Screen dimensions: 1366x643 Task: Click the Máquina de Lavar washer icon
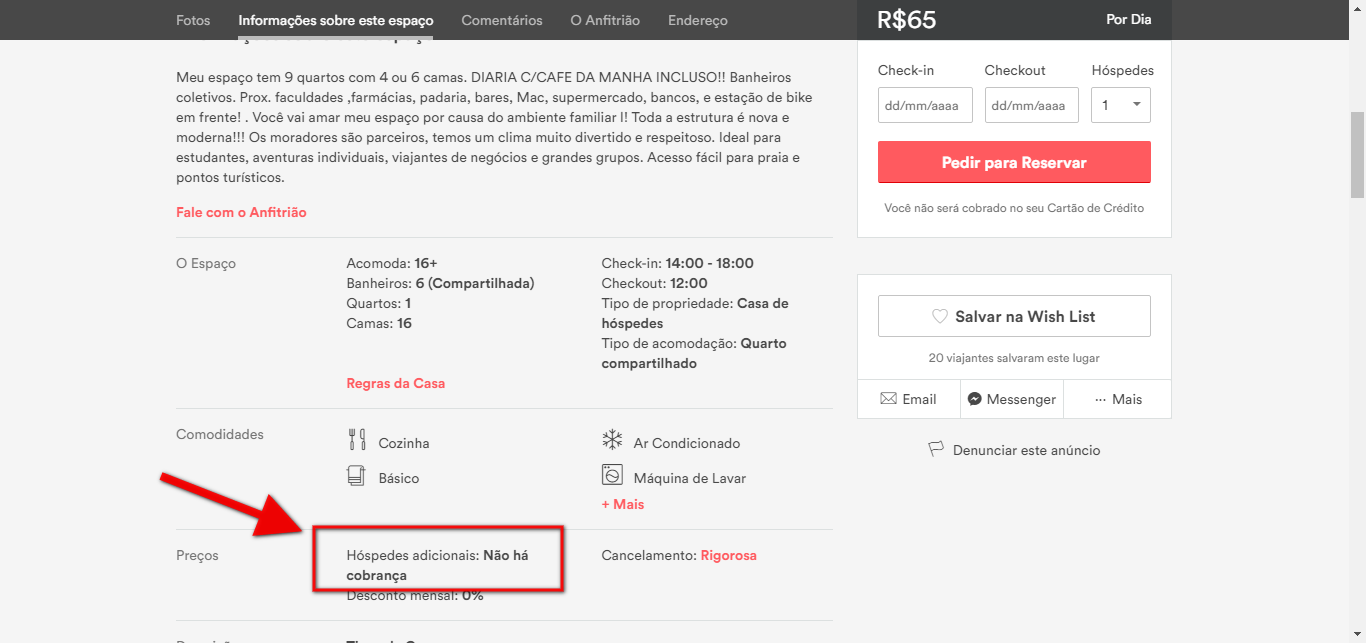pyautogui.click(x=612, y=475)
